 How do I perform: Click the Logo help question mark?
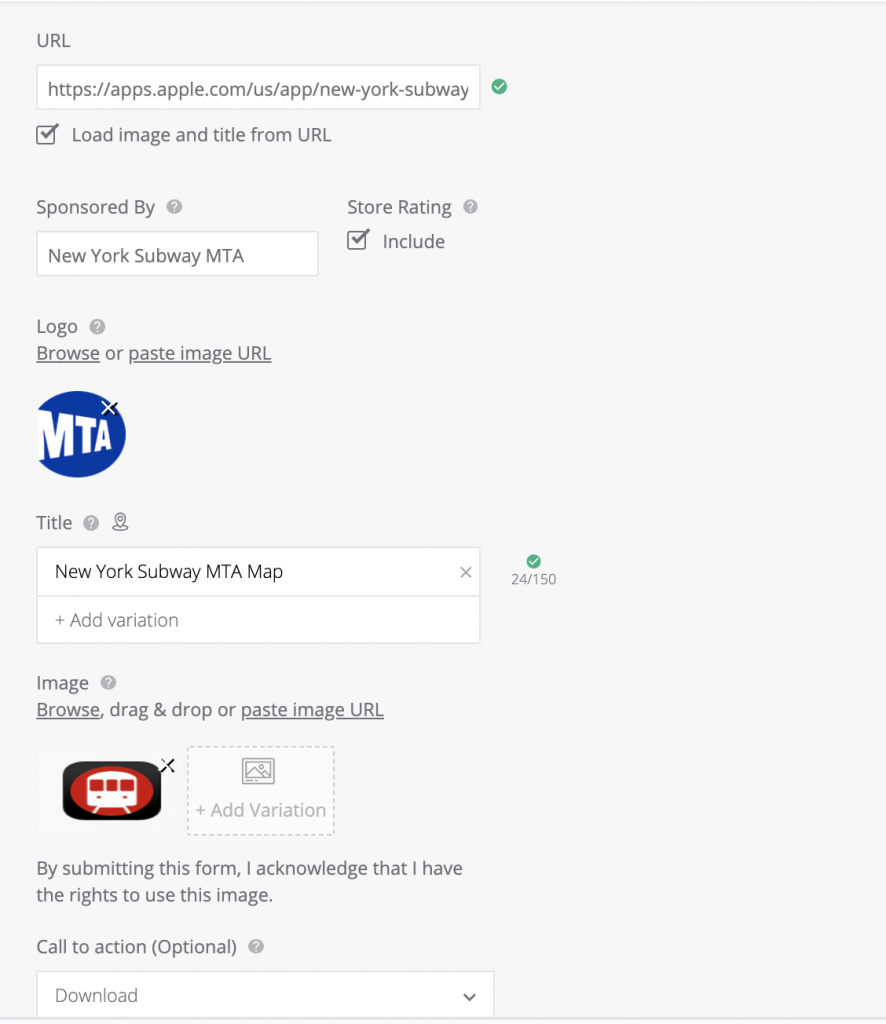click(x=97, y=326)
